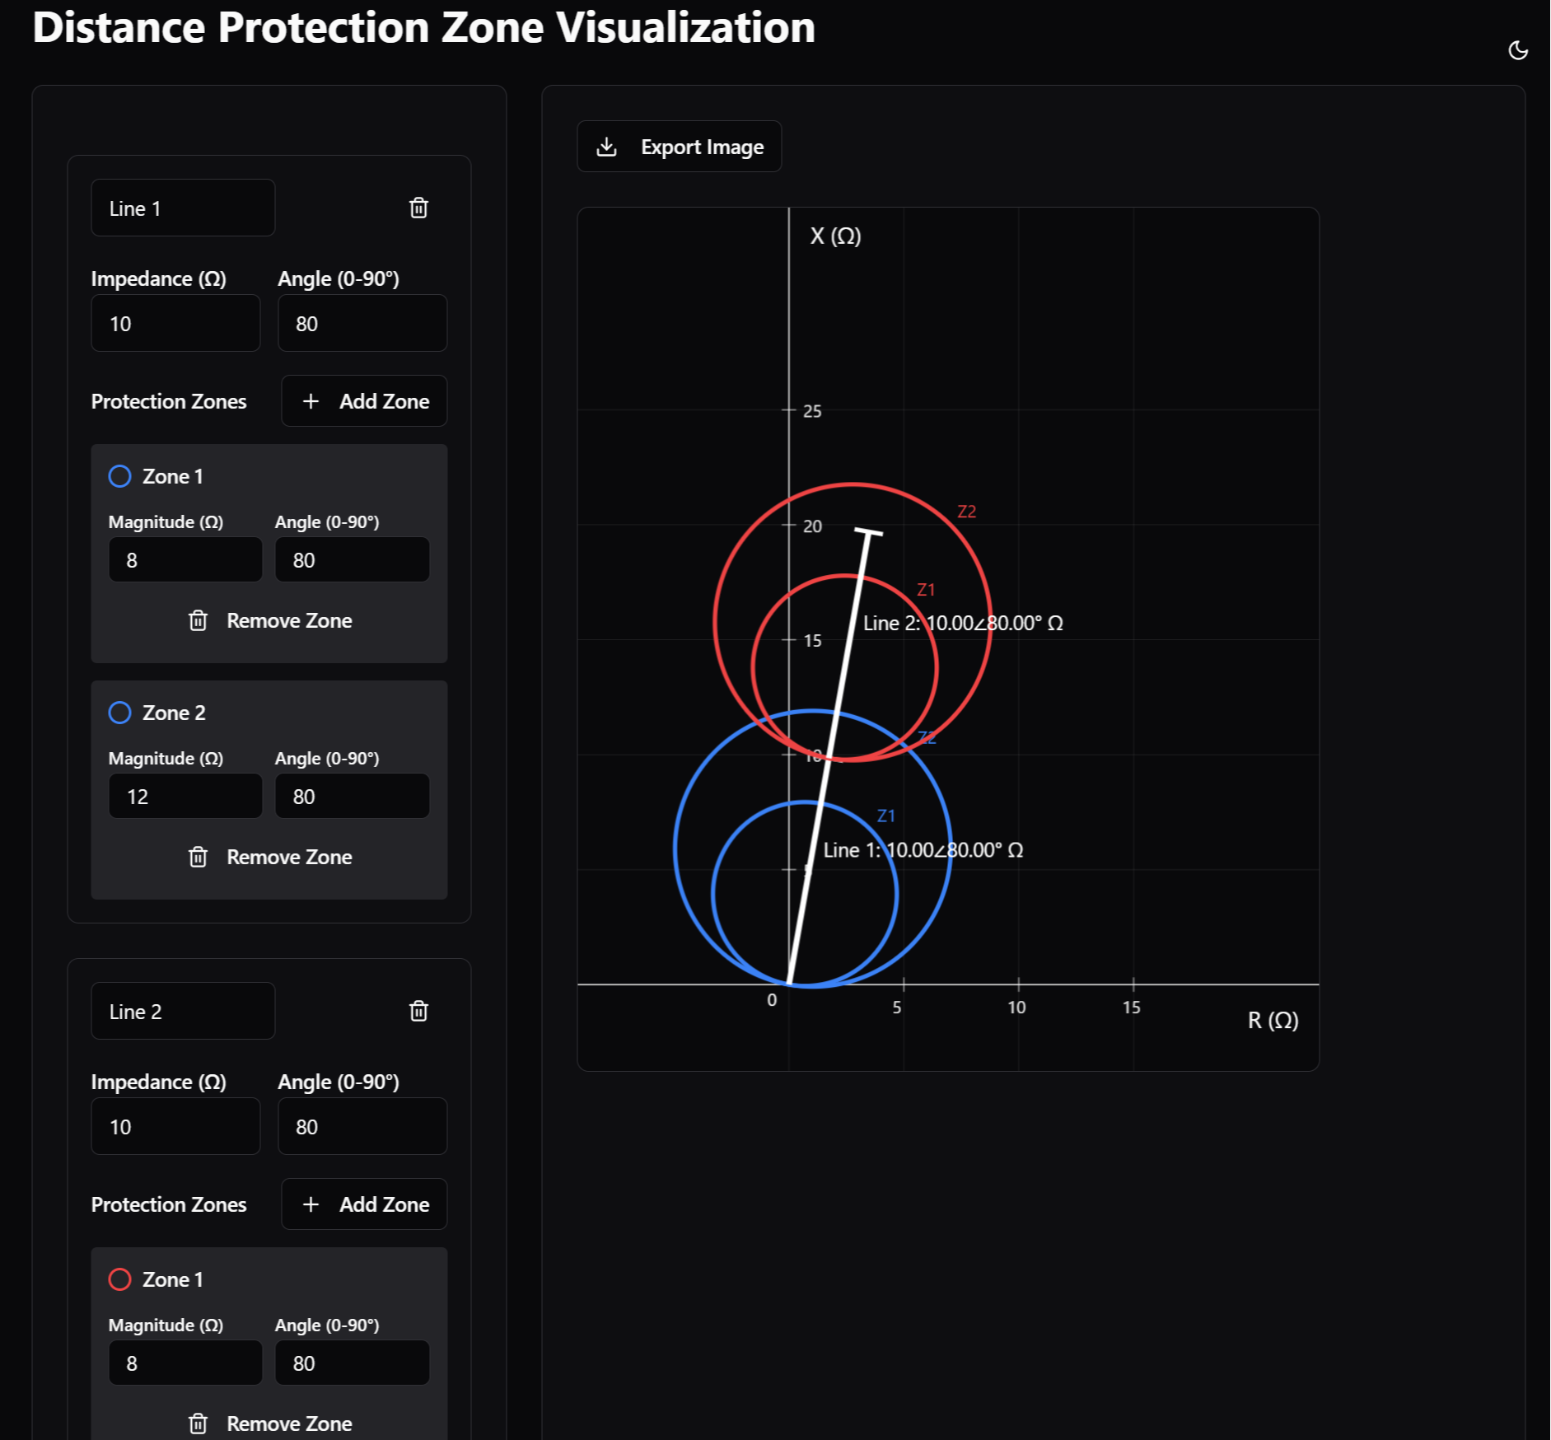Edit Line 1 Zone 2 Magnitude field
1551x1440 pixels.
coord(185,796)
